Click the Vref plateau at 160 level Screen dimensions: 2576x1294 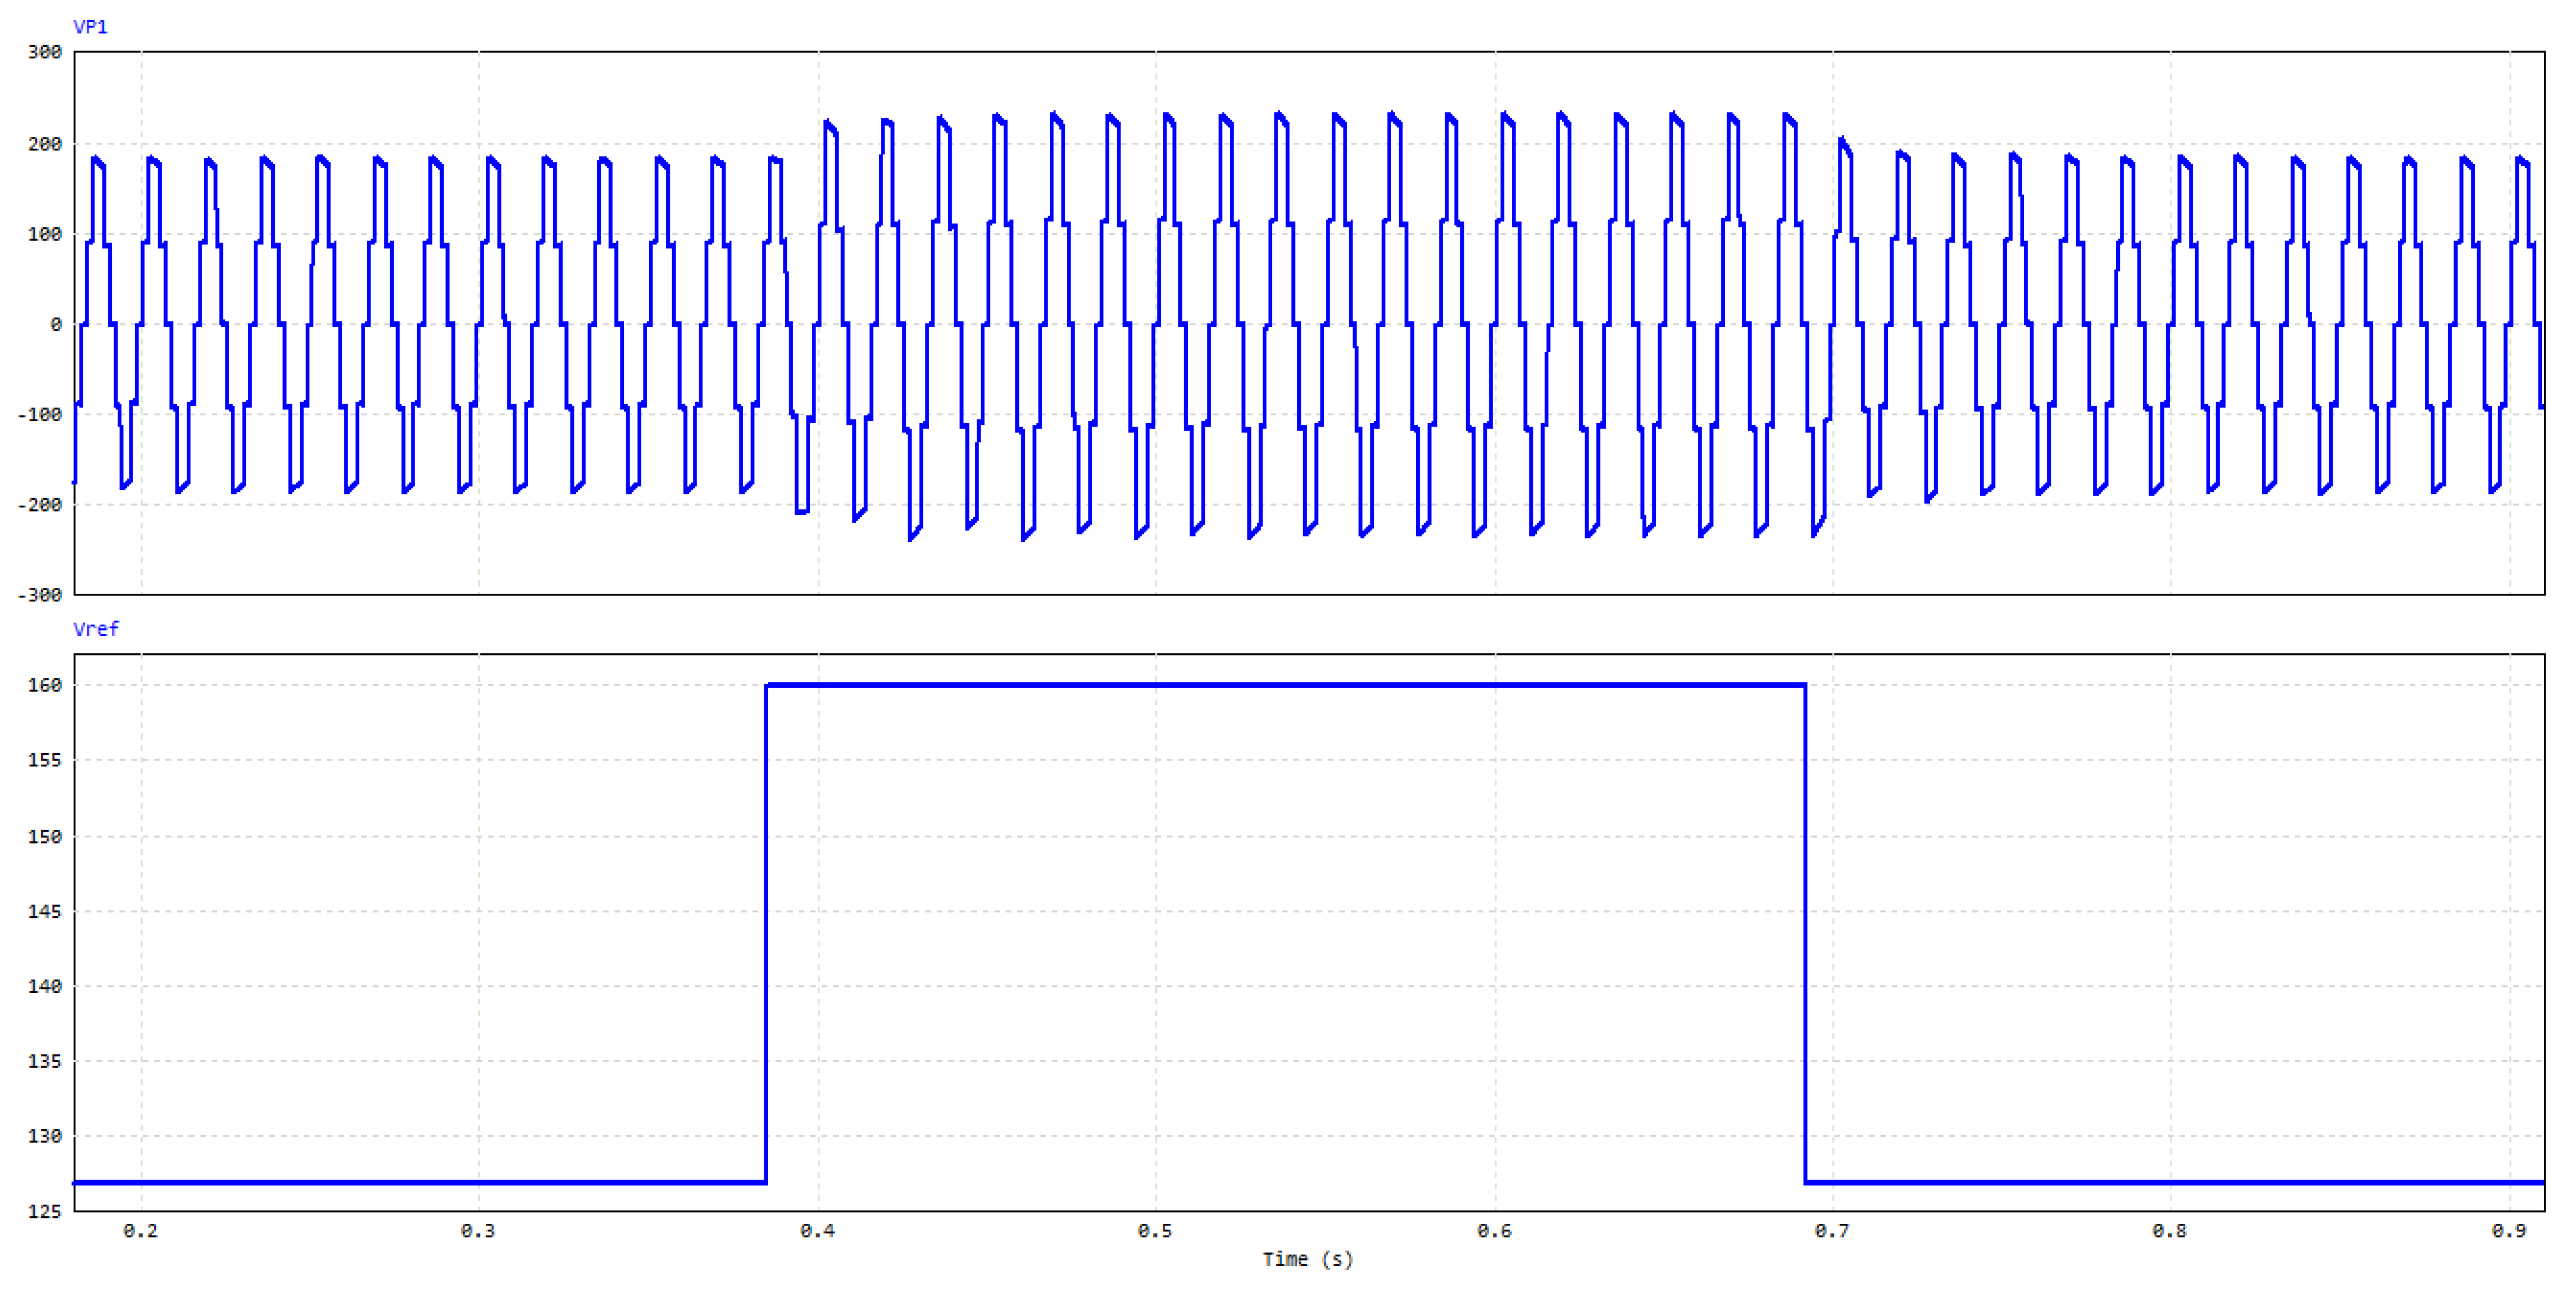pos(1285,685)
